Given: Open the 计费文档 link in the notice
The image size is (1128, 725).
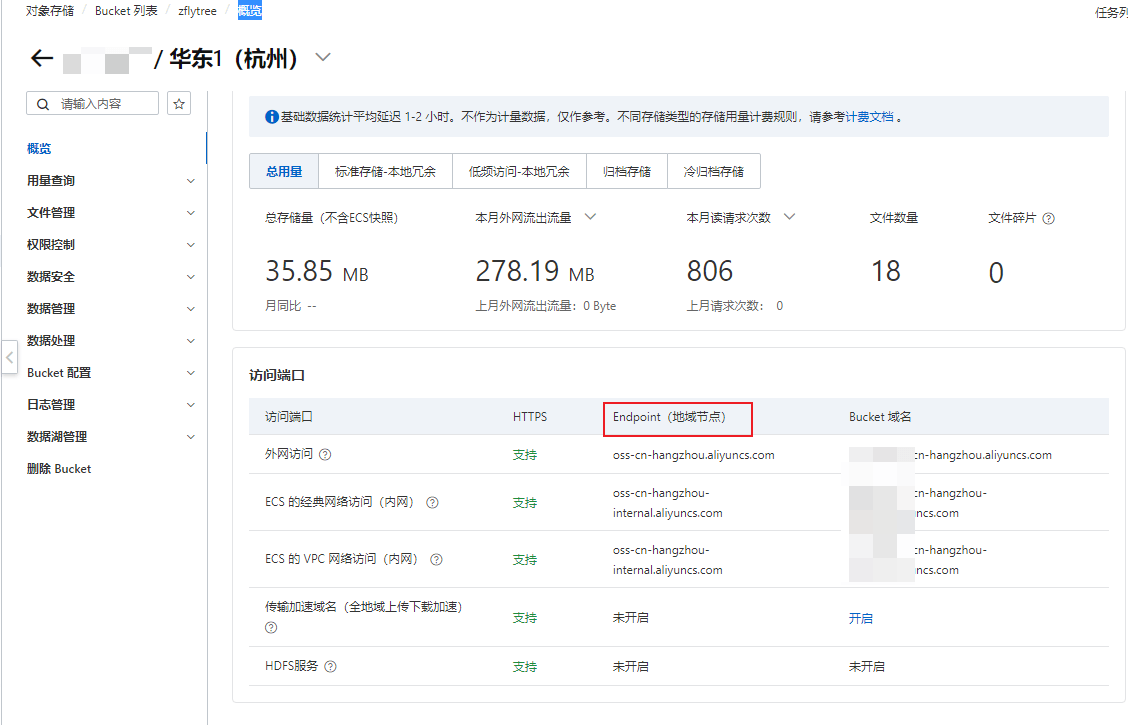Looking at the screenshot, I should coord(869,117).
